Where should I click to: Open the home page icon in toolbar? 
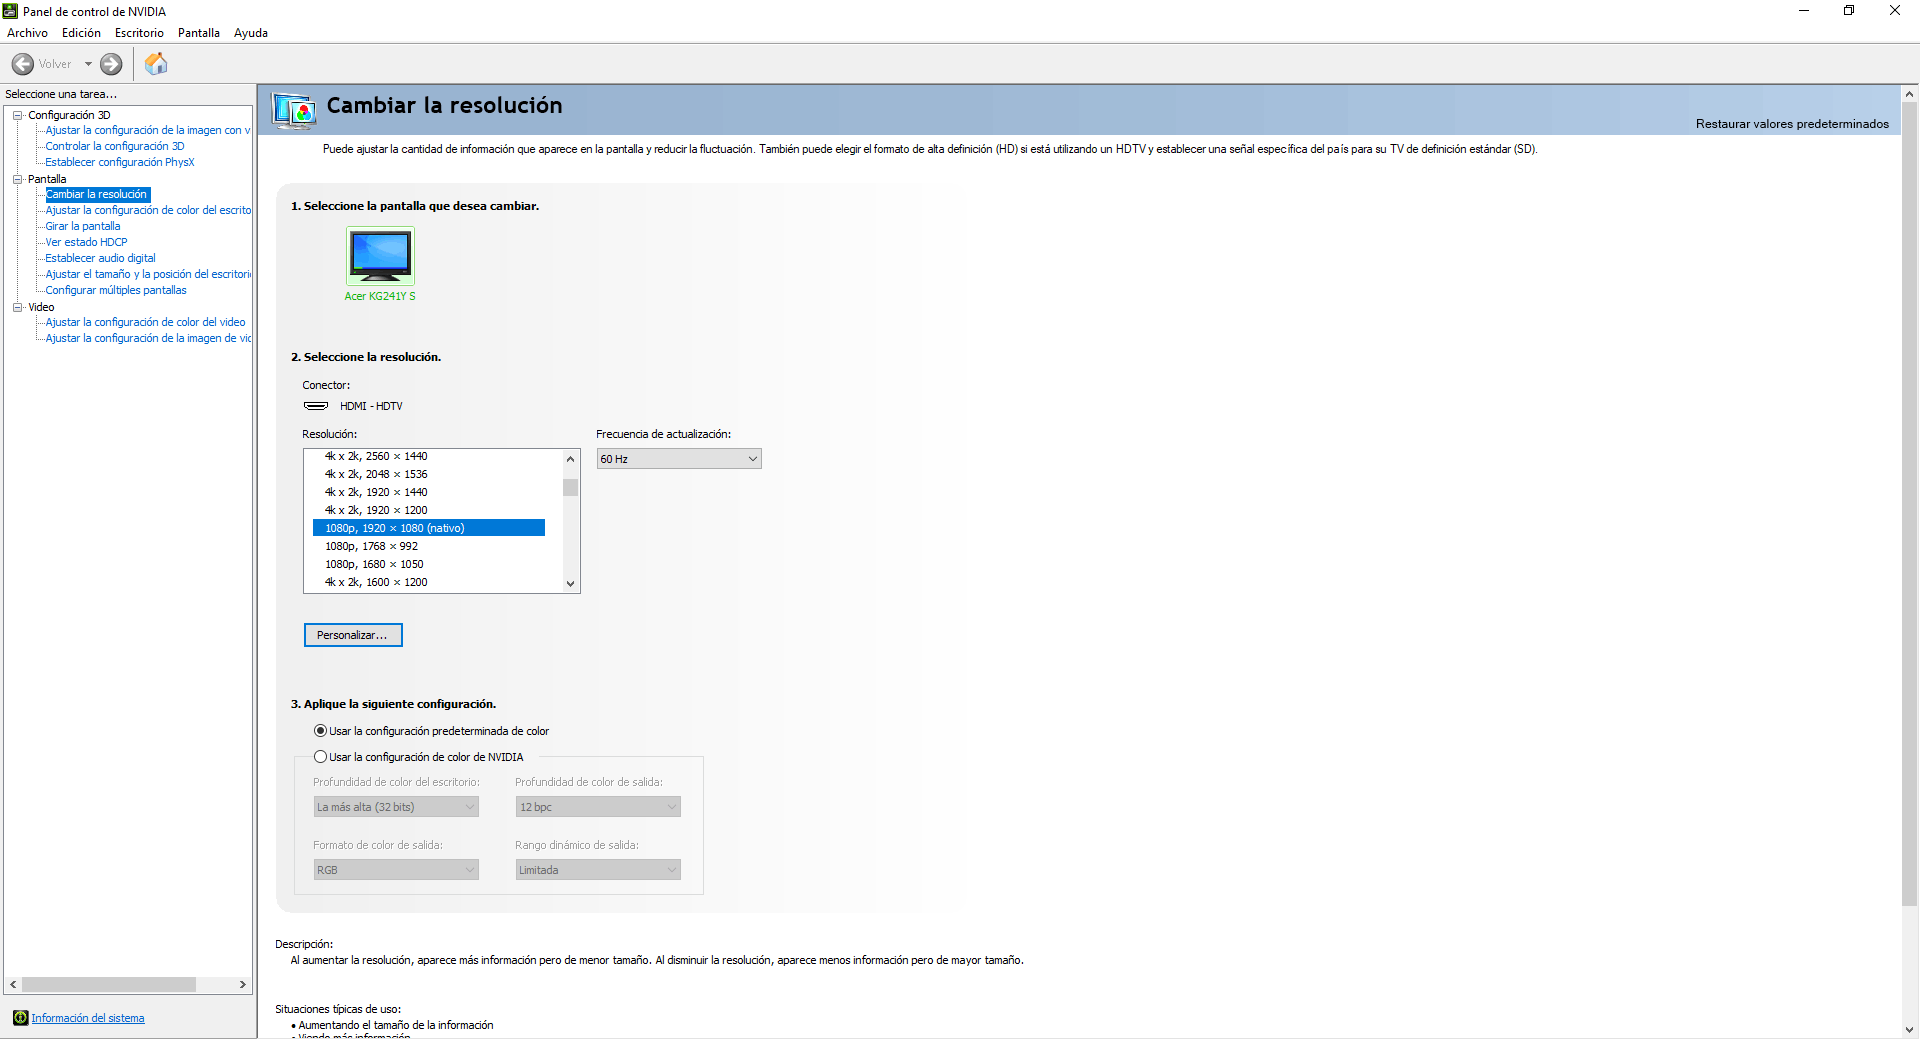[156, 64]
